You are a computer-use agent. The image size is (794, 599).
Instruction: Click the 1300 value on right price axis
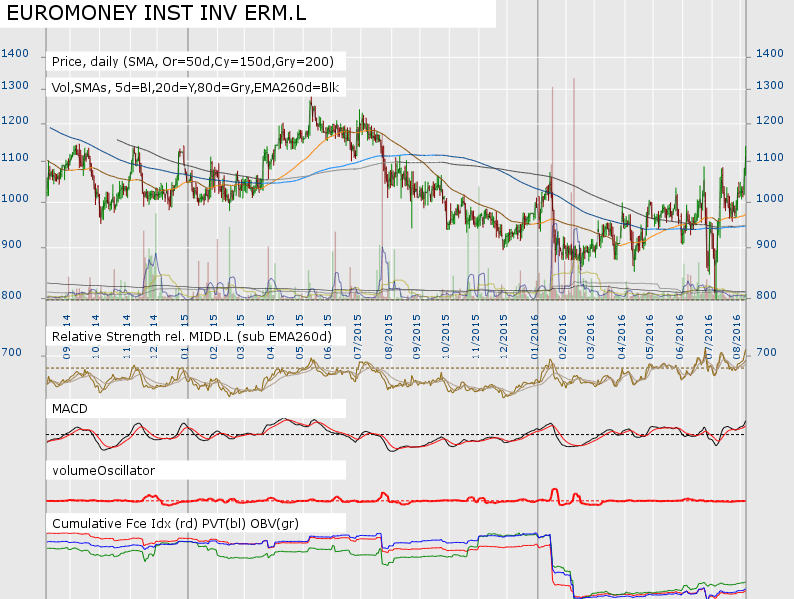tap(770, 86)
